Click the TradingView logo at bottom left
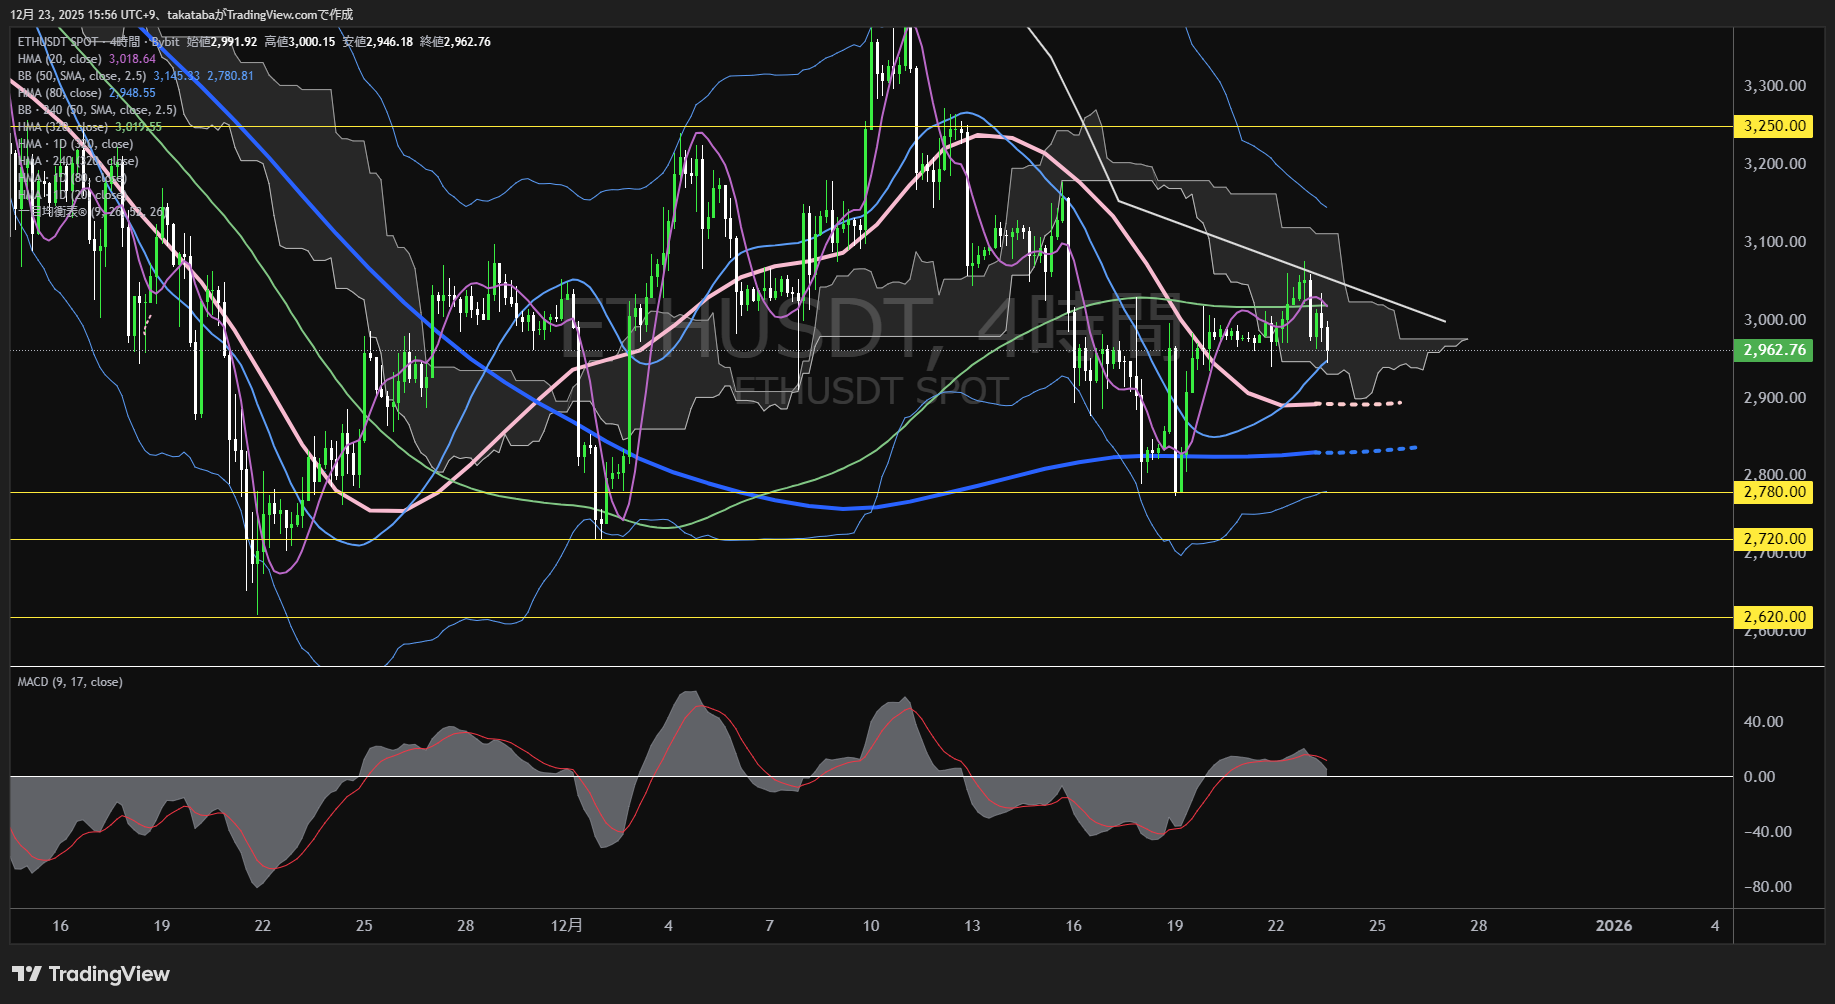1835x1004 pixels. point(91,974)
